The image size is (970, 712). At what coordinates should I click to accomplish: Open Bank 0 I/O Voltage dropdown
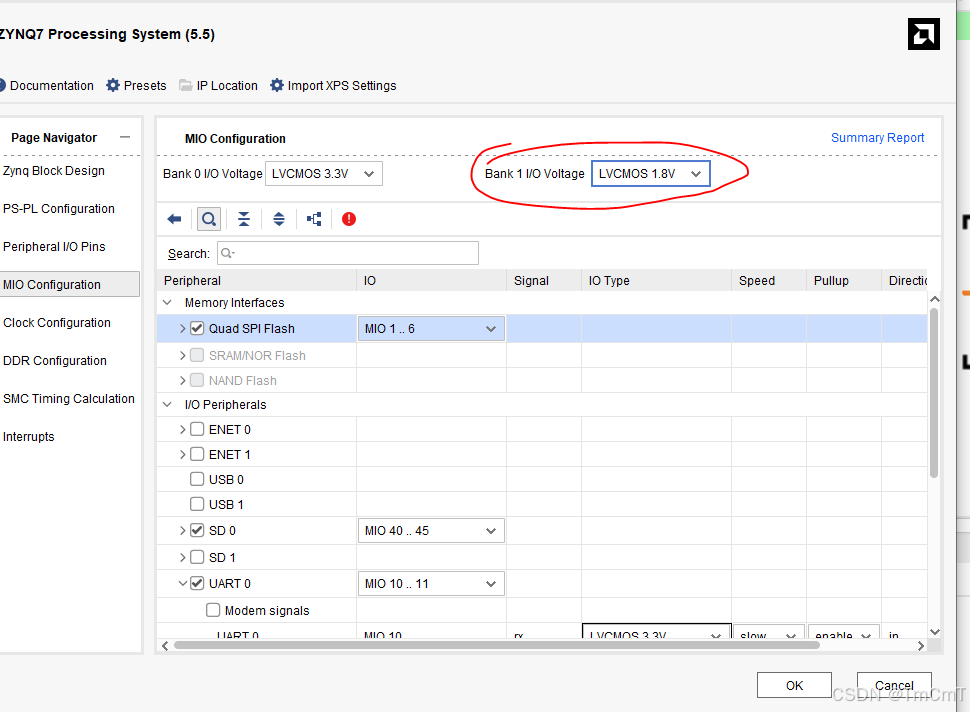click(324, 174)
